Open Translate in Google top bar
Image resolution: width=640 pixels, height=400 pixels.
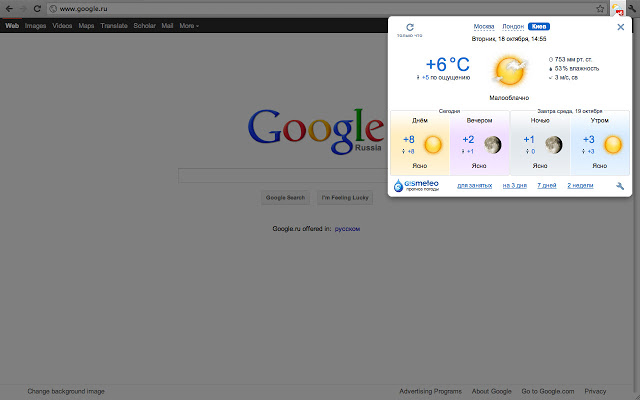pyautogui.click(x=114, y=26)
